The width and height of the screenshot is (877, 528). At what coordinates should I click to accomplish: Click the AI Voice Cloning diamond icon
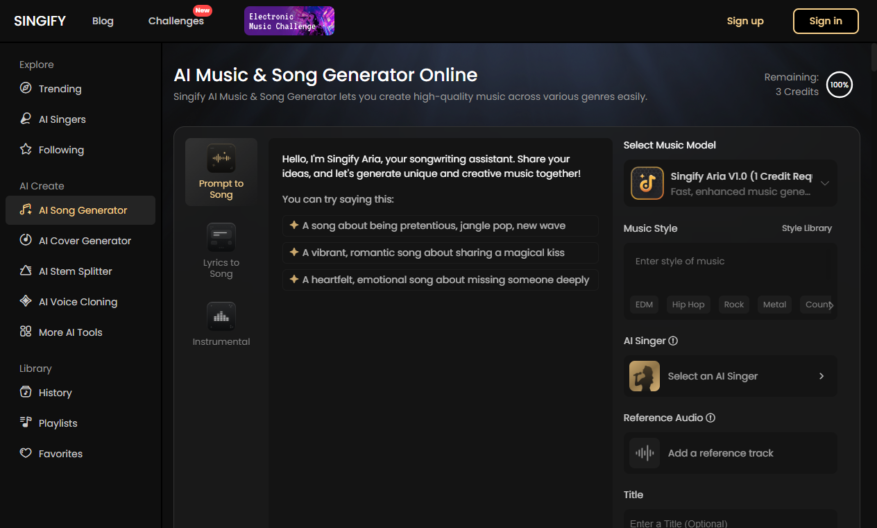click(26, 301)
